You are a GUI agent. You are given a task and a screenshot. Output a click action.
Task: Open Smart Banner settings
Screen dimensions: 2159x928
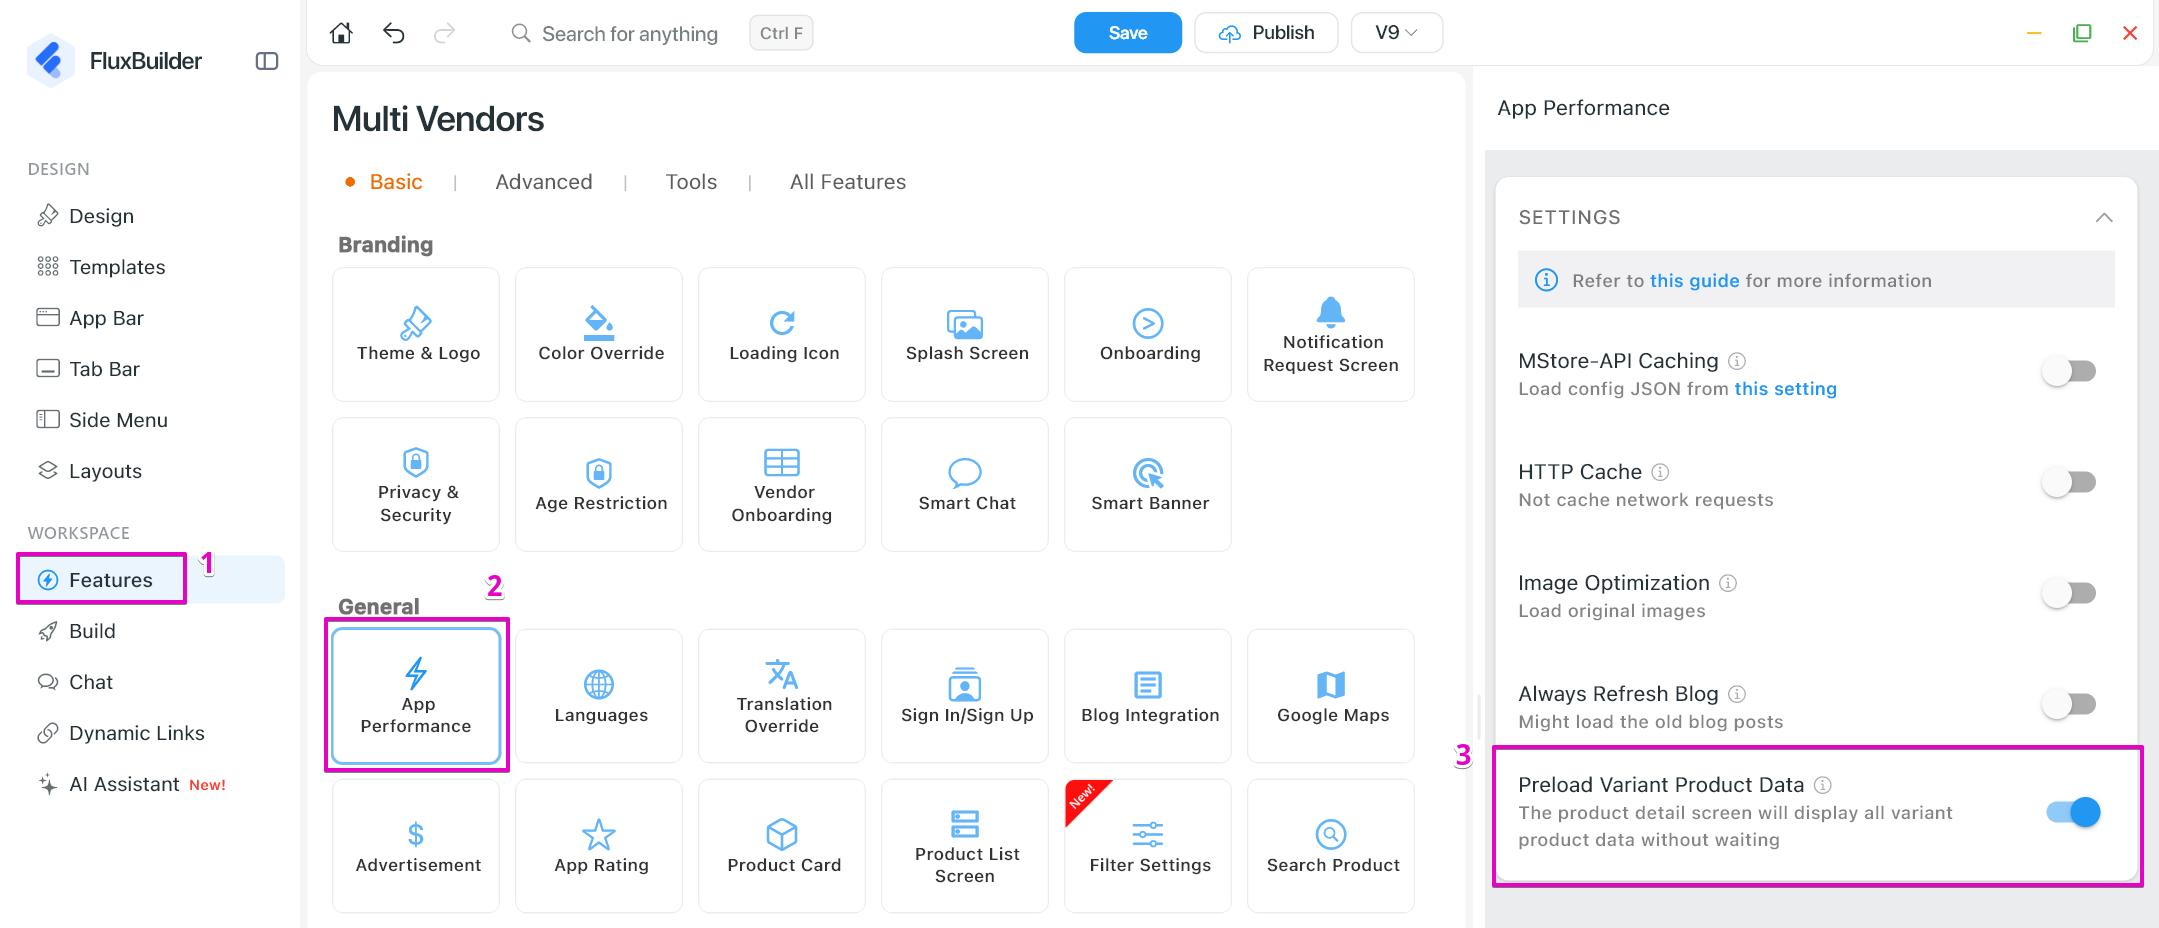pyautogui.click(x=1148, y=484)
